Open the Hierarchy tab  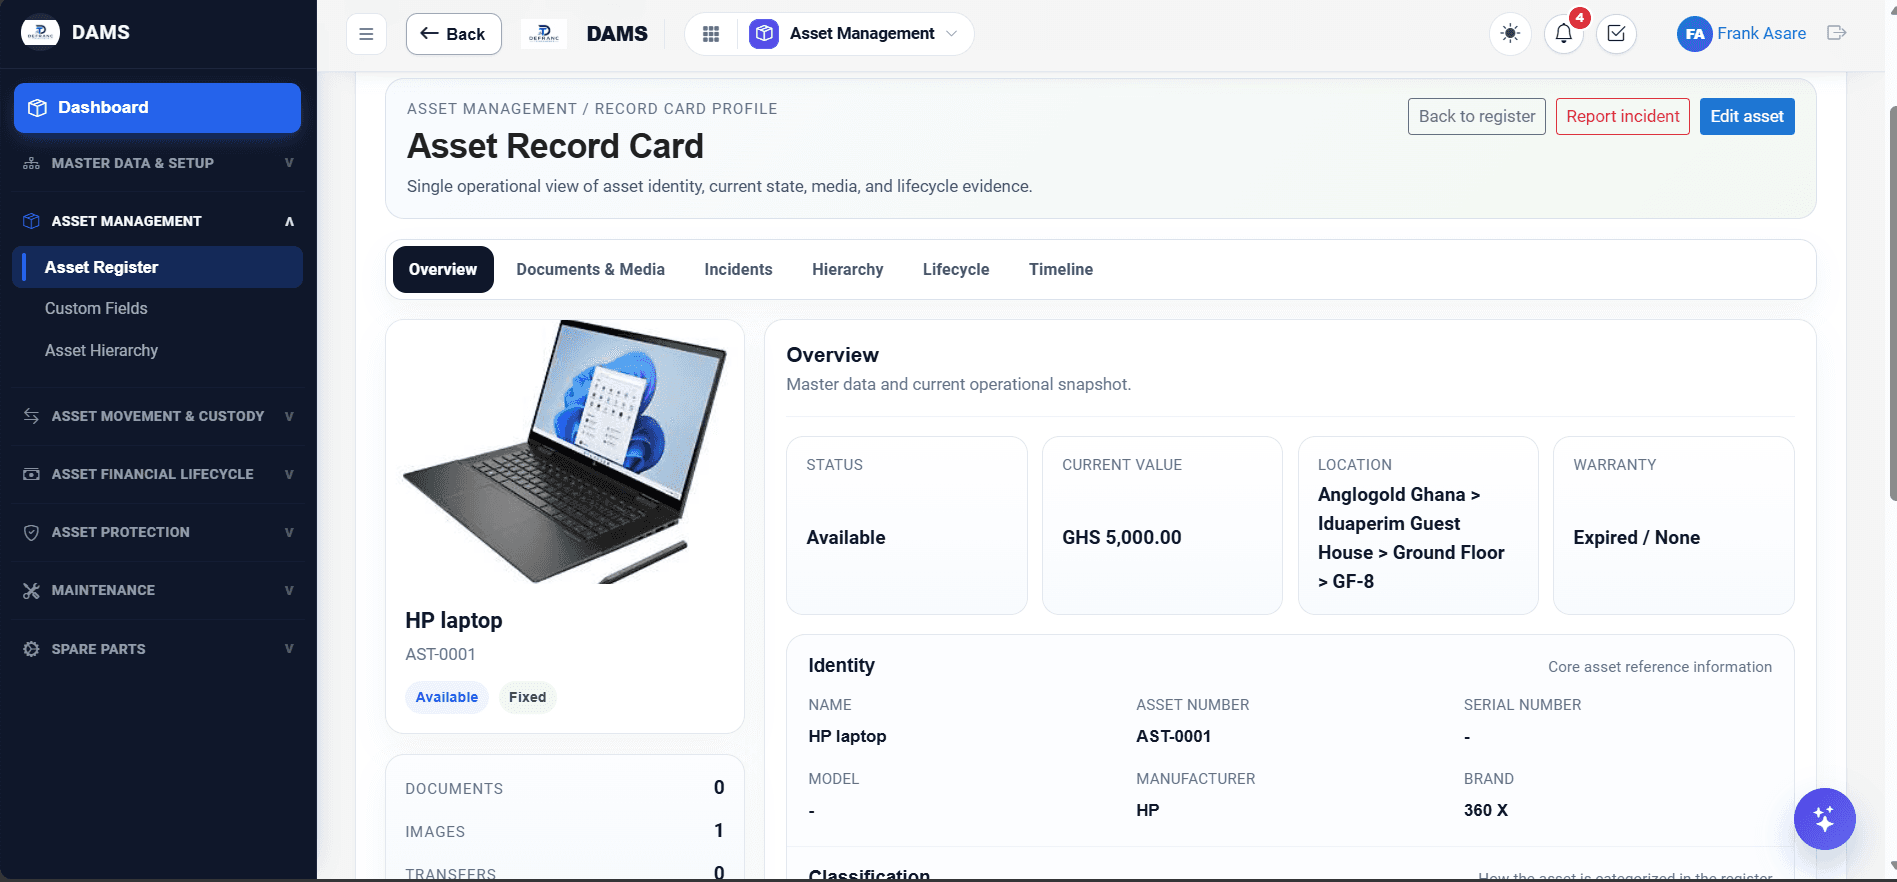point(847,269)
